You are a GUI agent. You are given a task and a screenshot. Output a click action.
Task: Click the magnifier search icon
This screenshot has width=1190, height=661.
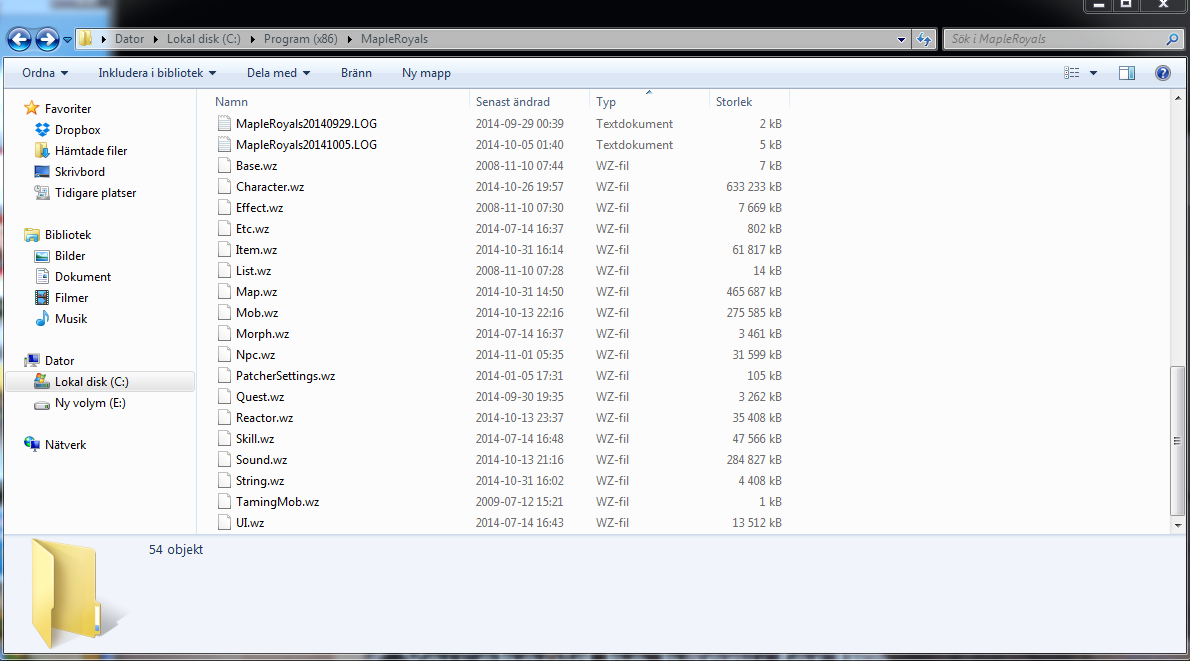[1173, 39]
